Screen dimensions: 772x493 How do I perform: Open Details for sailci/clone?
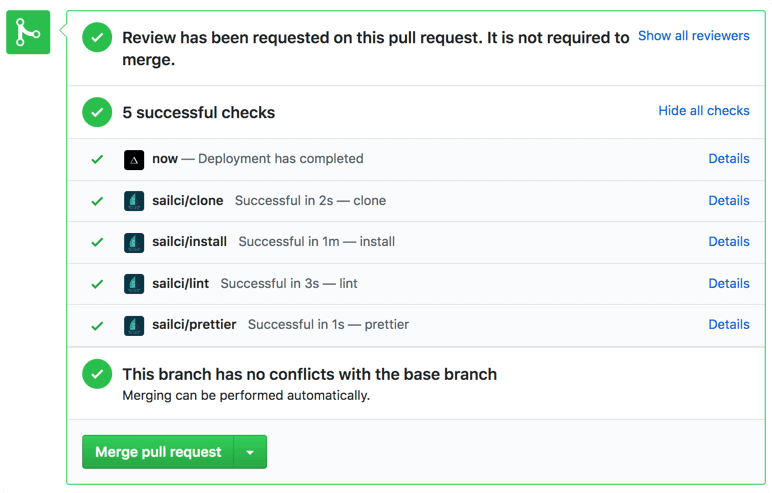click(x=729, y=200)
